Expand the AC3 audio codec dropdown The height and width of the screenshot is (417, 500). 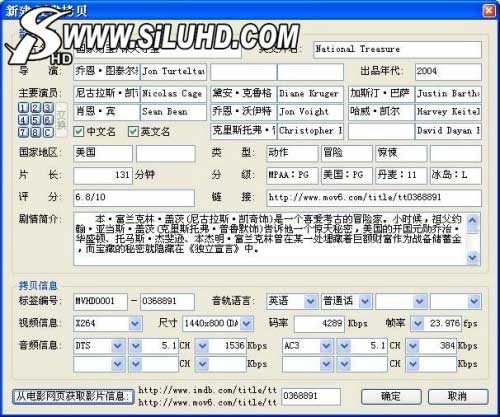[326, 346]
